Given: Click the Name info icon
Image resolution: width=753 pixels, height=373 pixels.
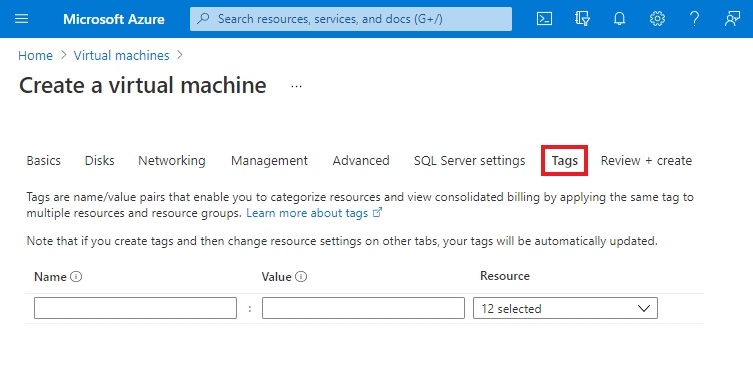Looking at the screenshot, I should coord(76,277).
